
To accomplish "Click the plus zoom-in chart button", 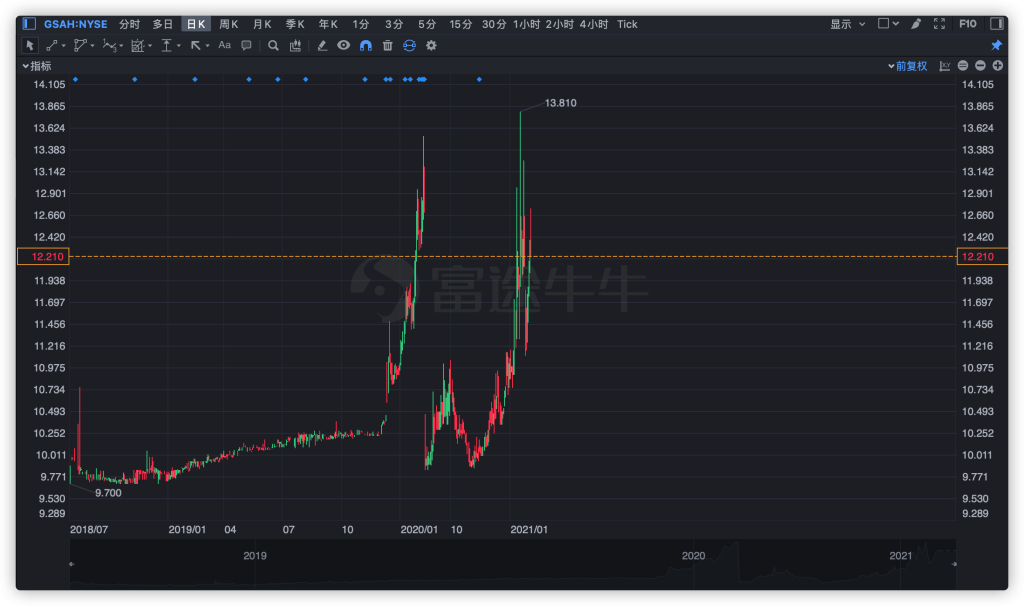I will (997, 66).
